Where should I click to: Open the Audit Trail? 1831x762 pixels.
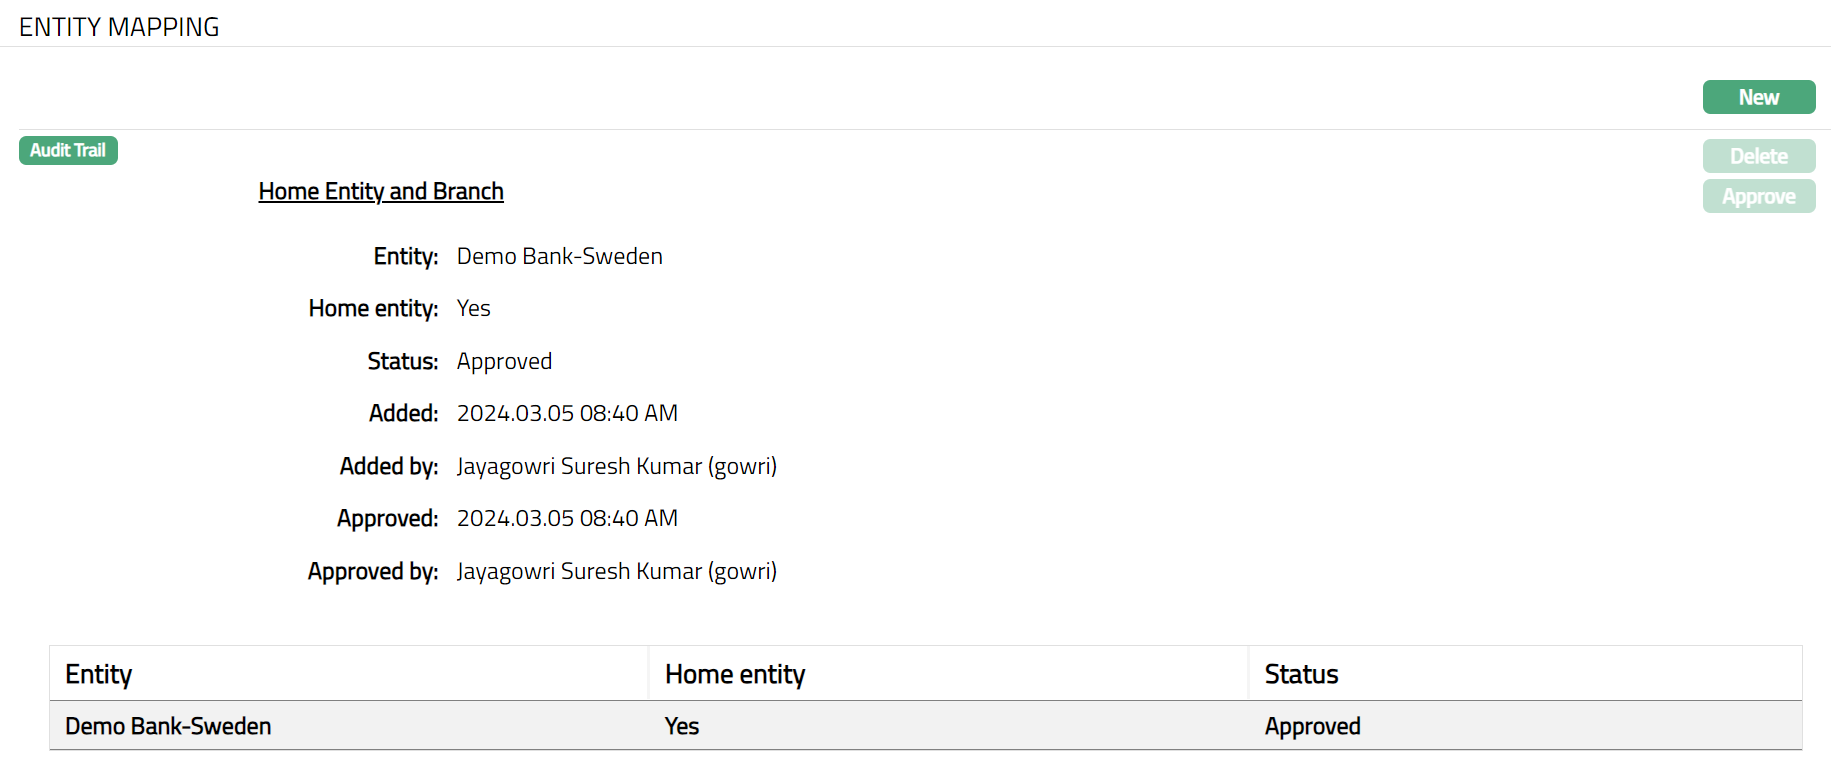click(x=68, y=150)
